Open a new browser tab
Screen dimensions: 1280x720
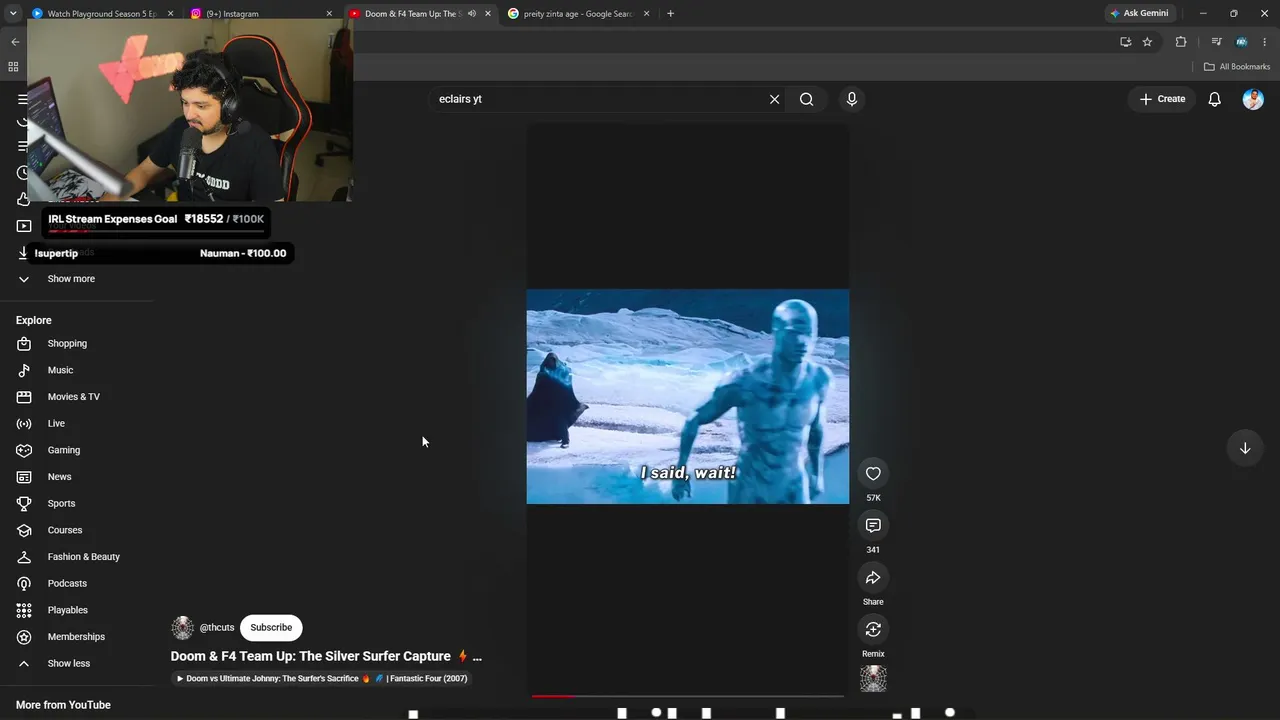670,14
